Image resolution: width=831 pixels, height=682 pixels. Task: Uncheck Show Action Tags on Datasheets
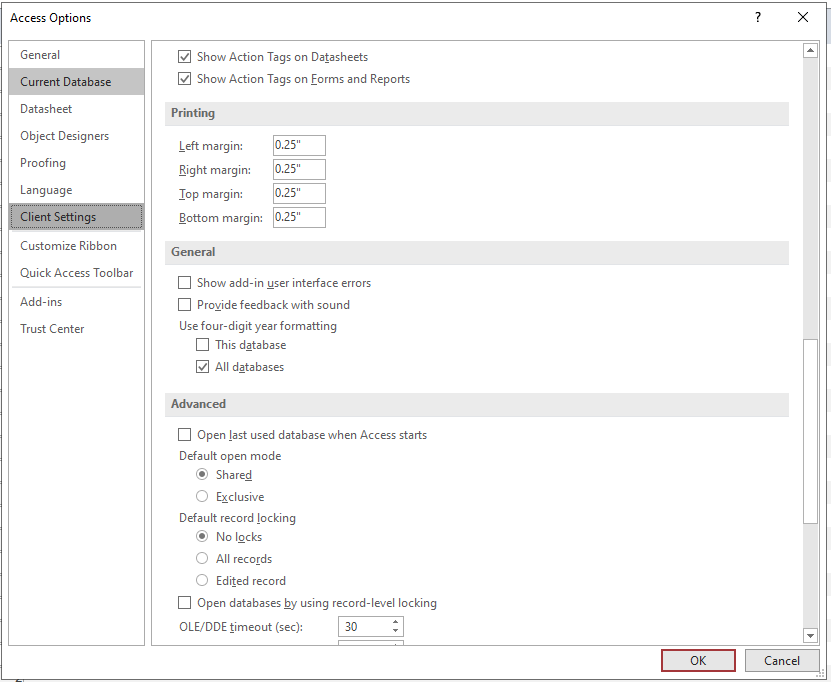pyautogui.click(x=184, y=57)
